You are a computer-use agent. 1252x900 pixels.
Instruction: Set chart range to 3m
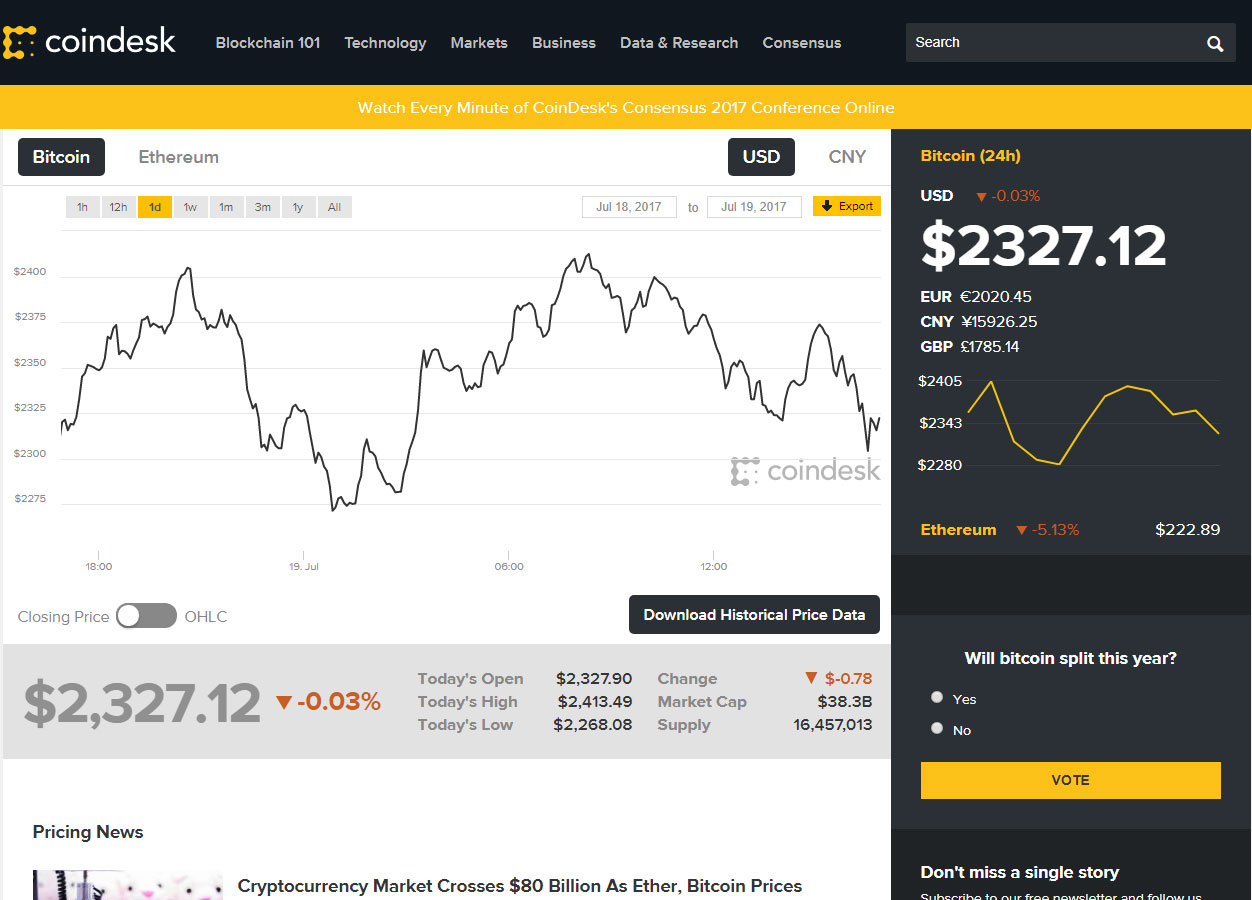coord(262,207)
